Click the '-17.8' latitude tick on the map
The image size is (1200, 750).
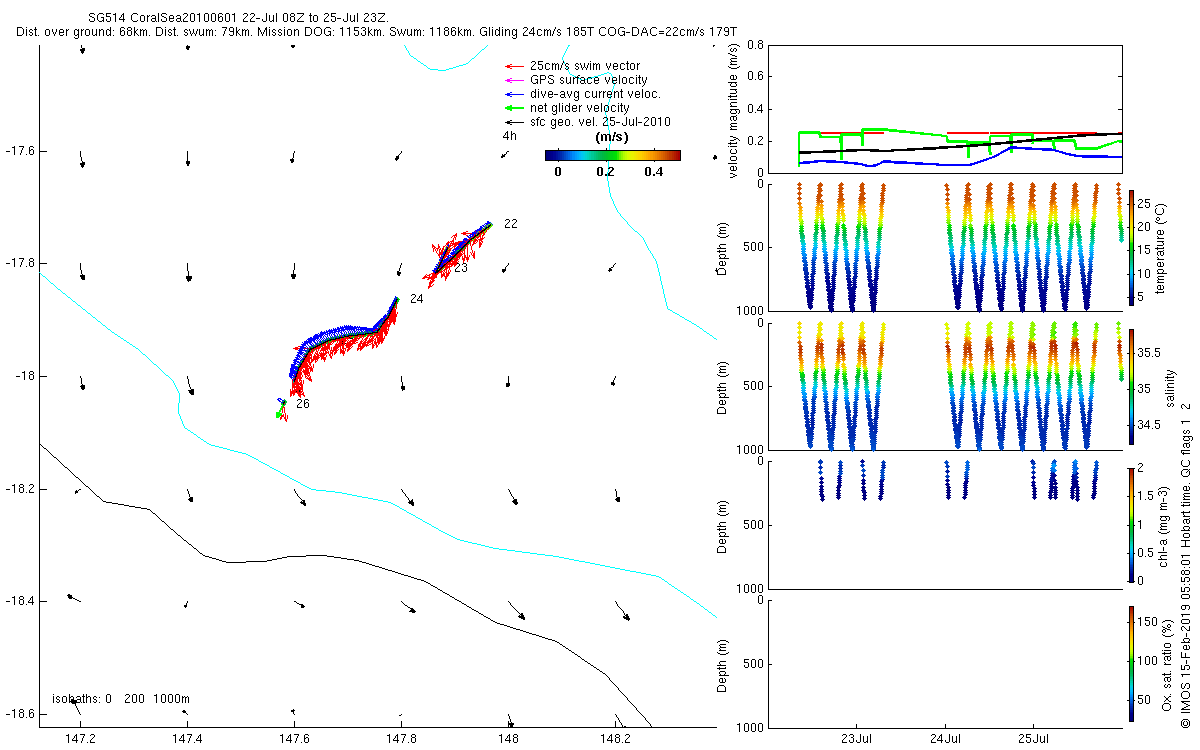pos(20,264)
